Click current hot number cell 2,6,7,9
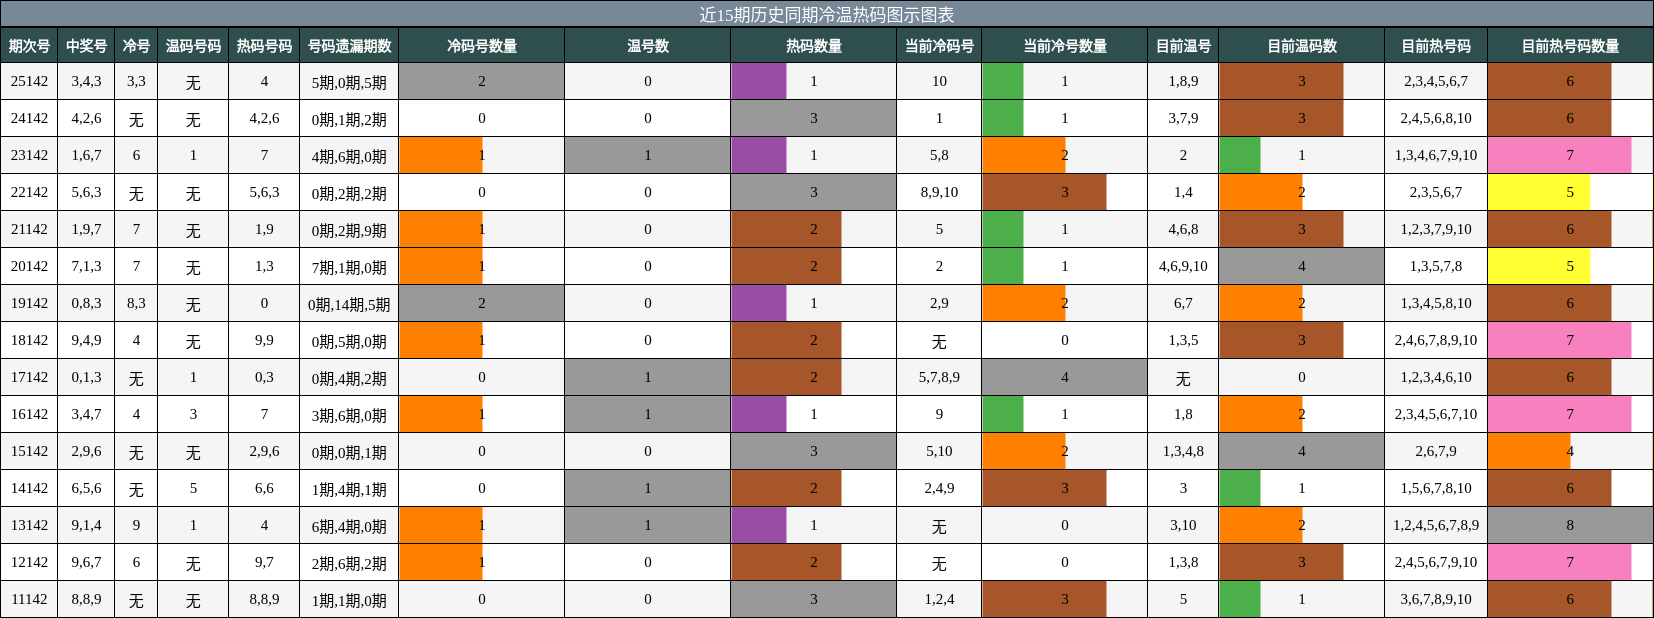Image resolution: width=1654 pixels, height=618 pixels. [1436, 451]
